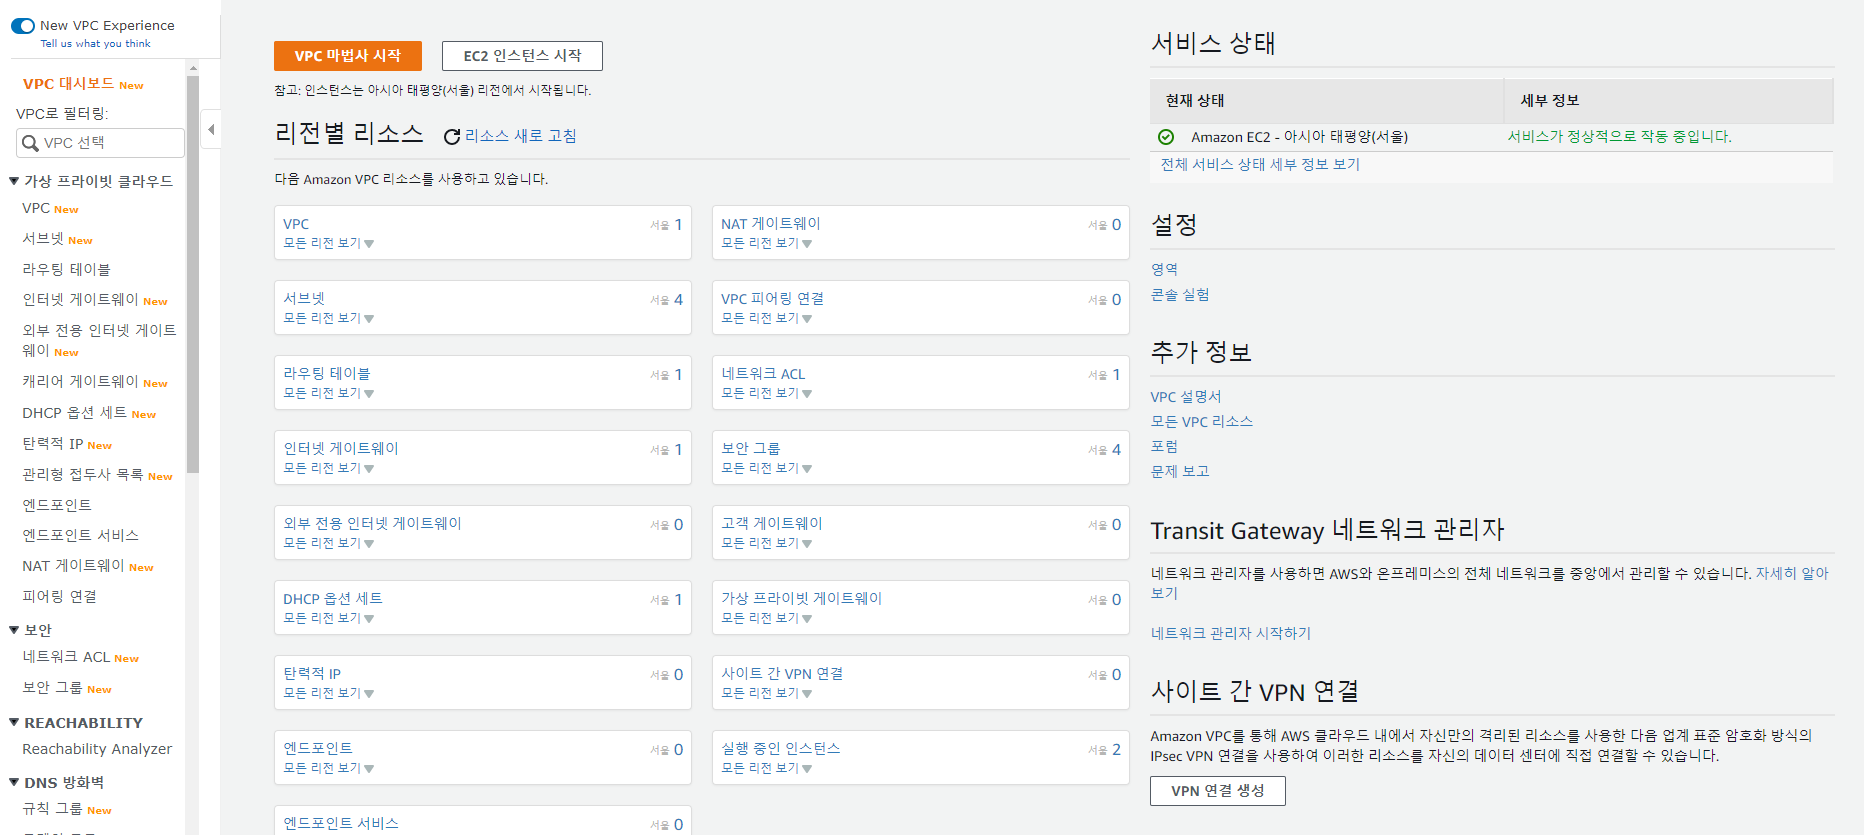Click the VPC 선택 filter input field
This screenshot has height=835, width=1864.
101,143
